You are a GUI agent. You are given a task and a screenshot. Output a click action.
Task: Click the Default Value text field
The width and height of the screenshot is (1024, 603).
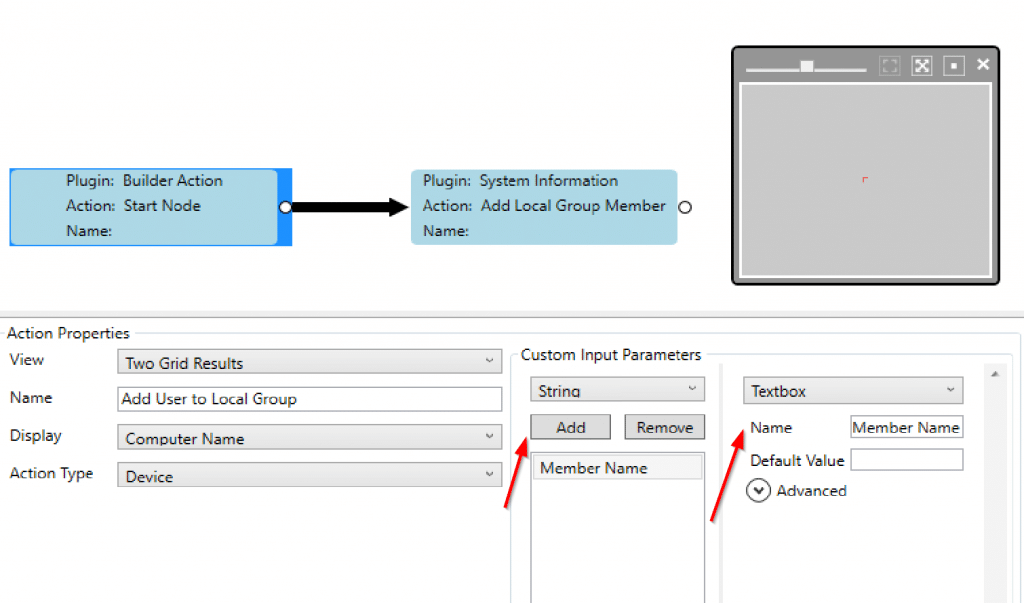pyautogui.click(x=906, y=460)
